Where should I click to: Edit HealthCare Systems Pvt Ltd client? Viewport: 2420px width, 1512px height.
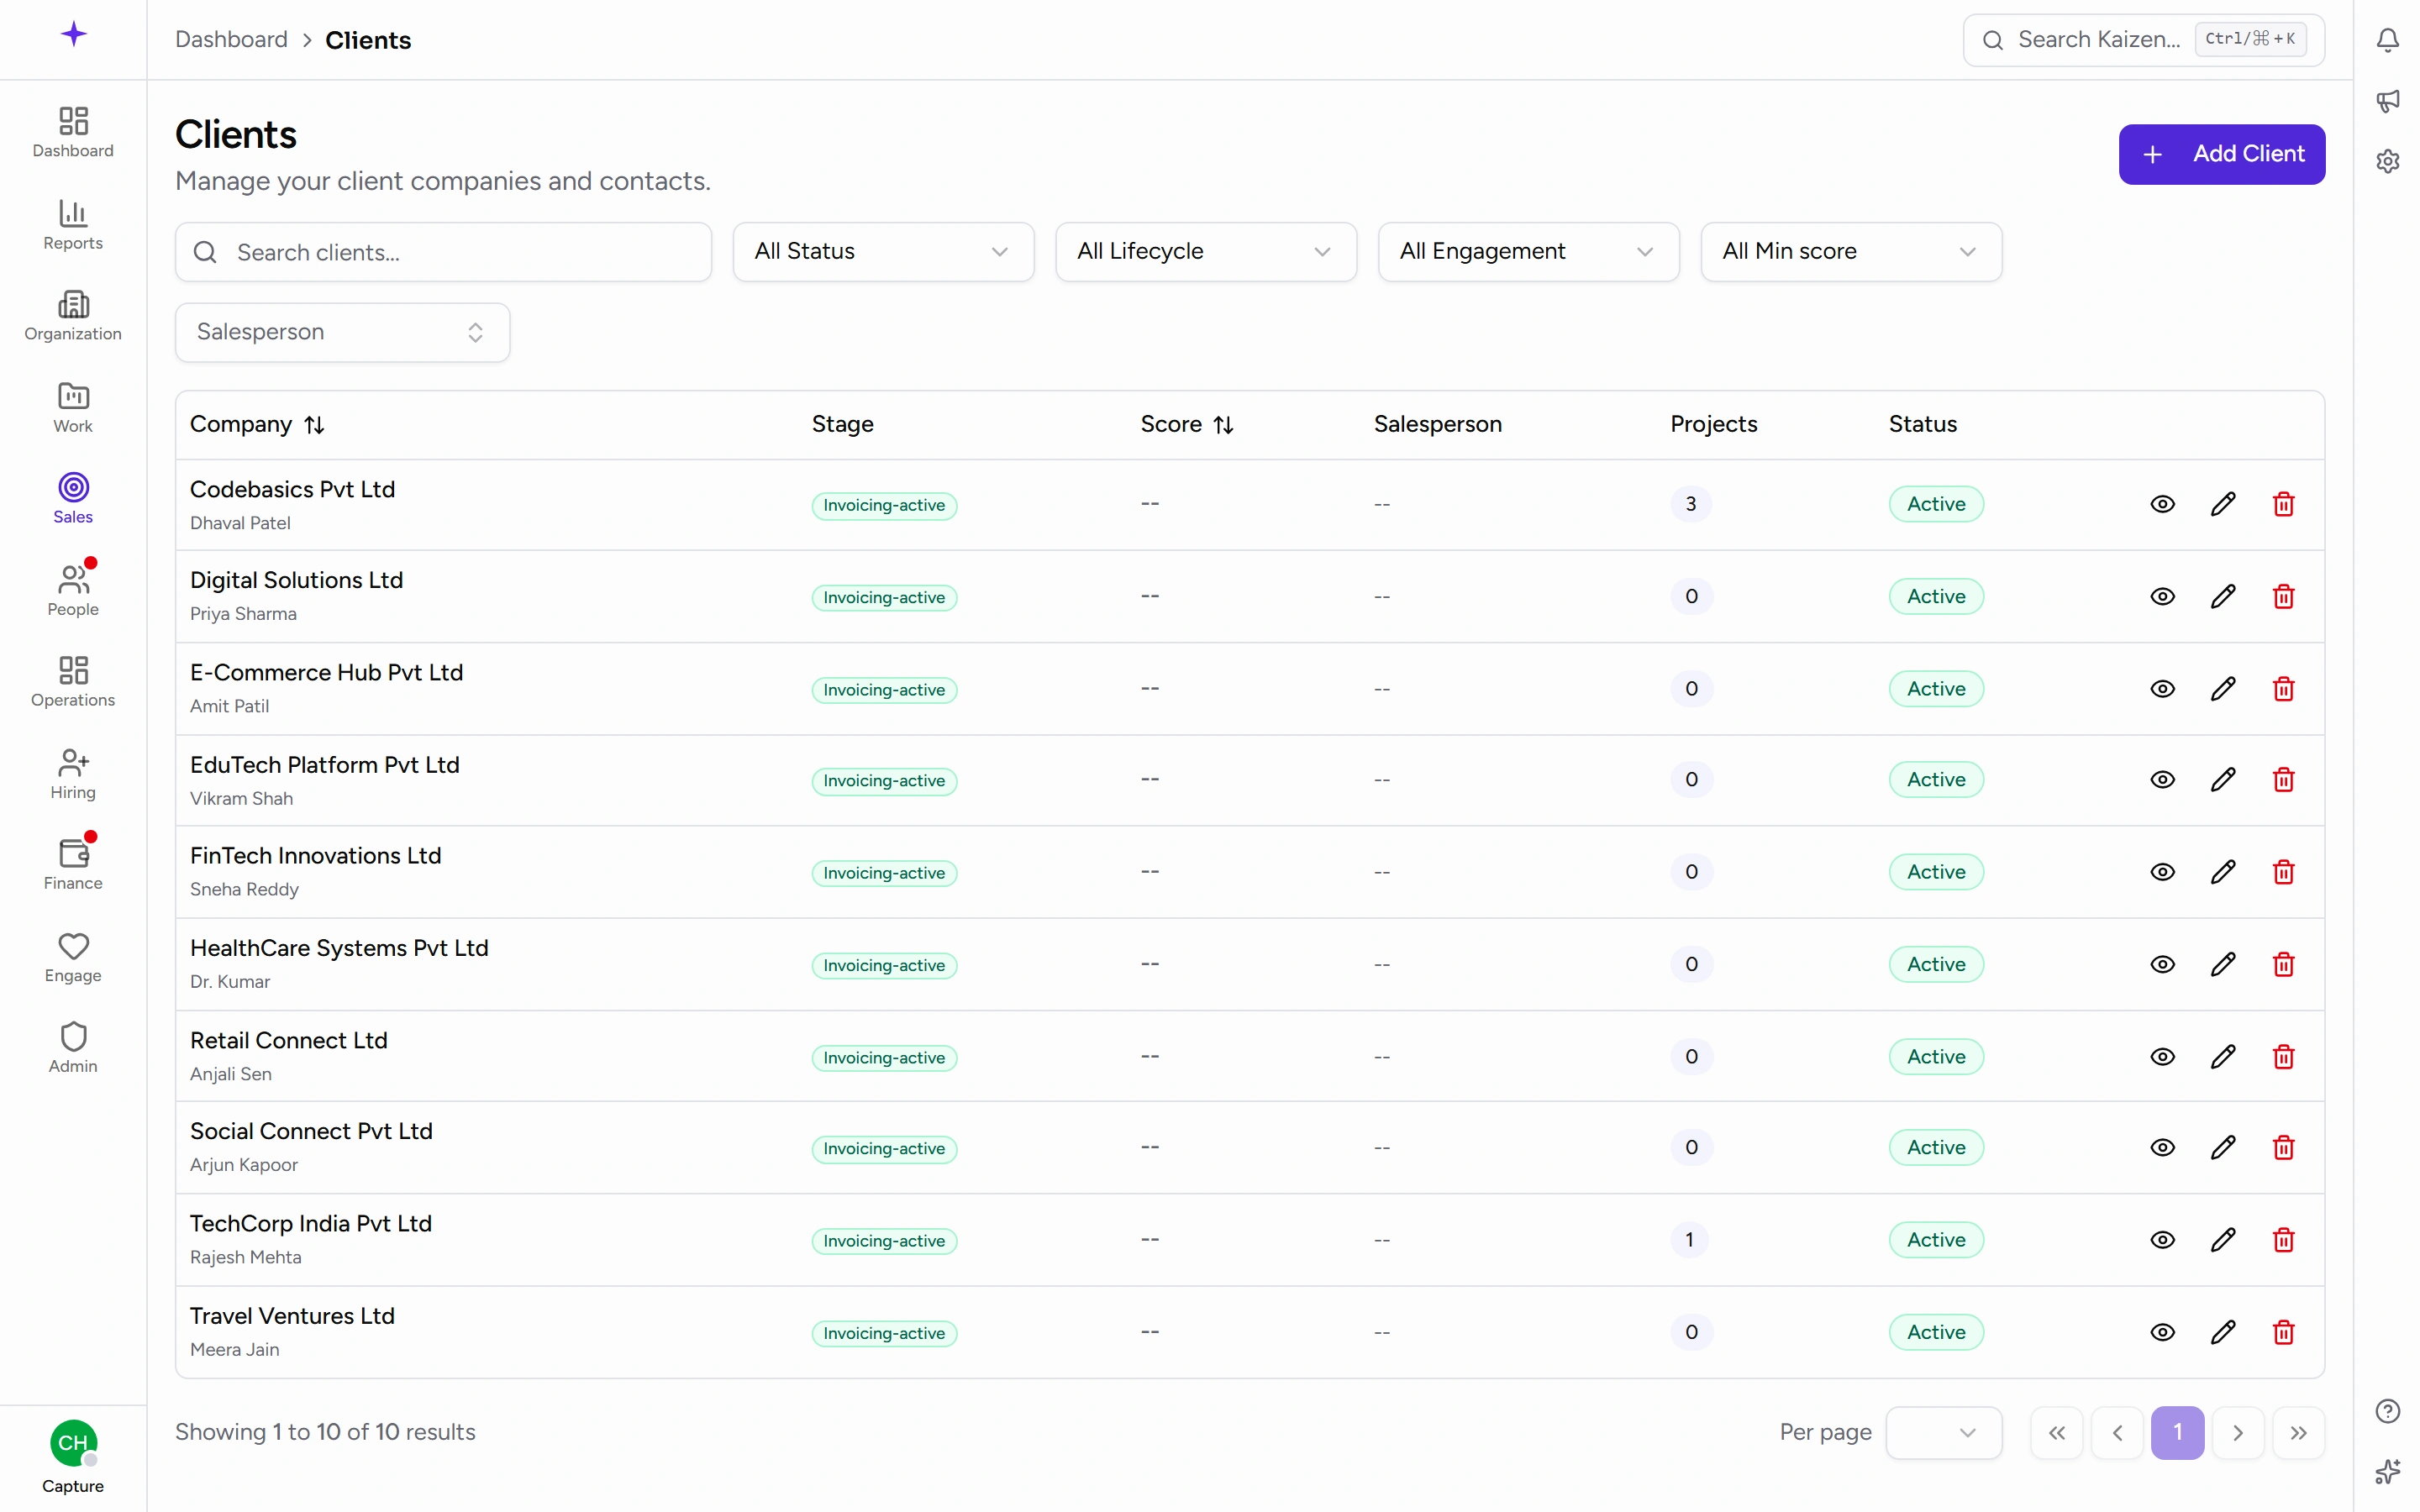point(2222,965)
